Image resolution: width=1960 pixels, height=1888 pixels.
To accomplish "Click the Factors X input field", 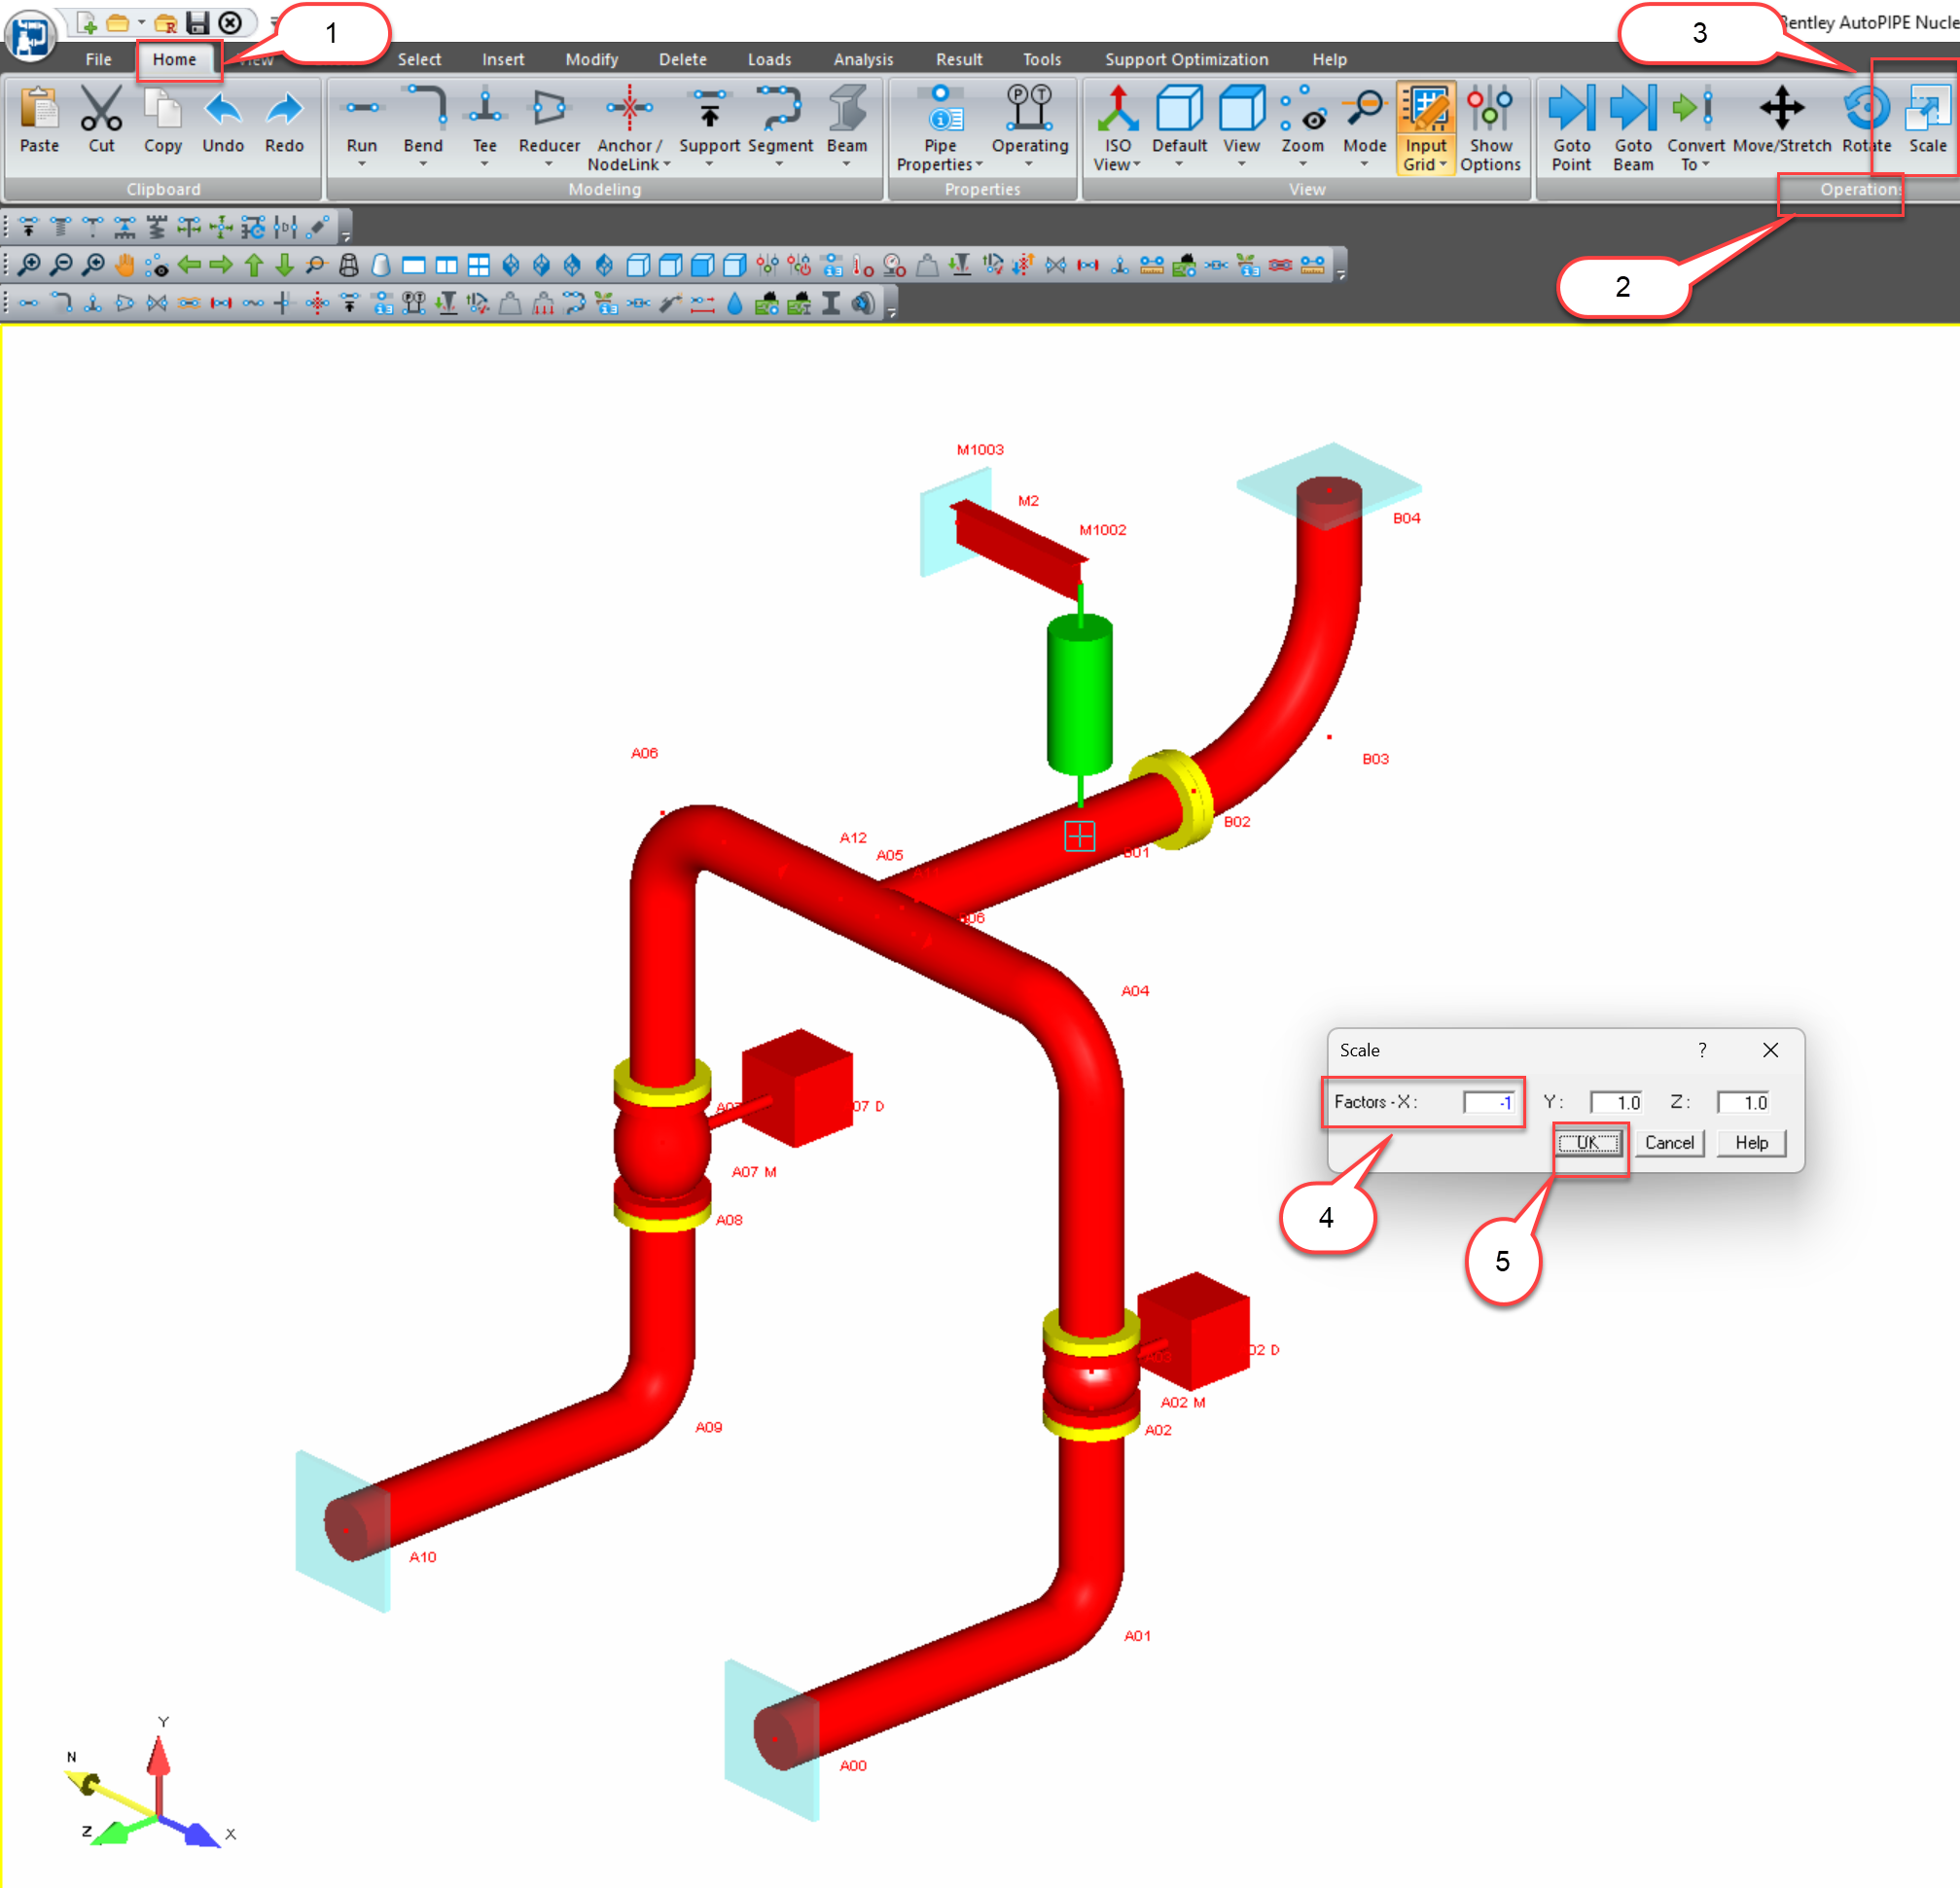I will coord(1489,1102).
